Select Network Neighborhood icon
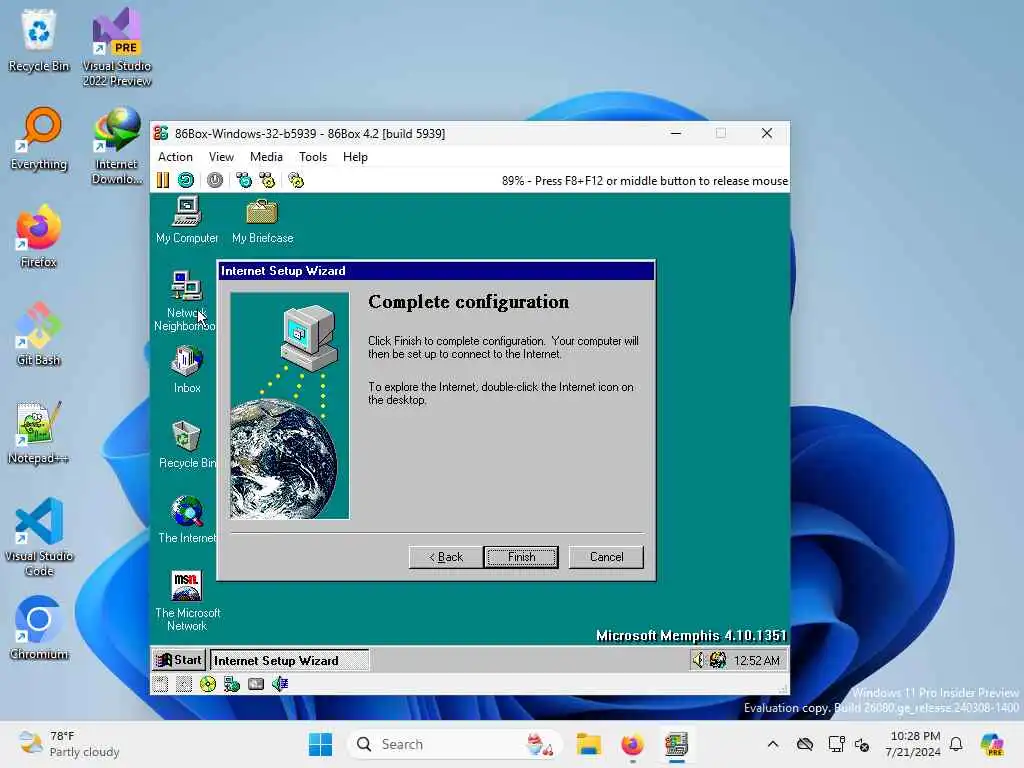The image size is (1024, 768). click(x=185, y=300)
